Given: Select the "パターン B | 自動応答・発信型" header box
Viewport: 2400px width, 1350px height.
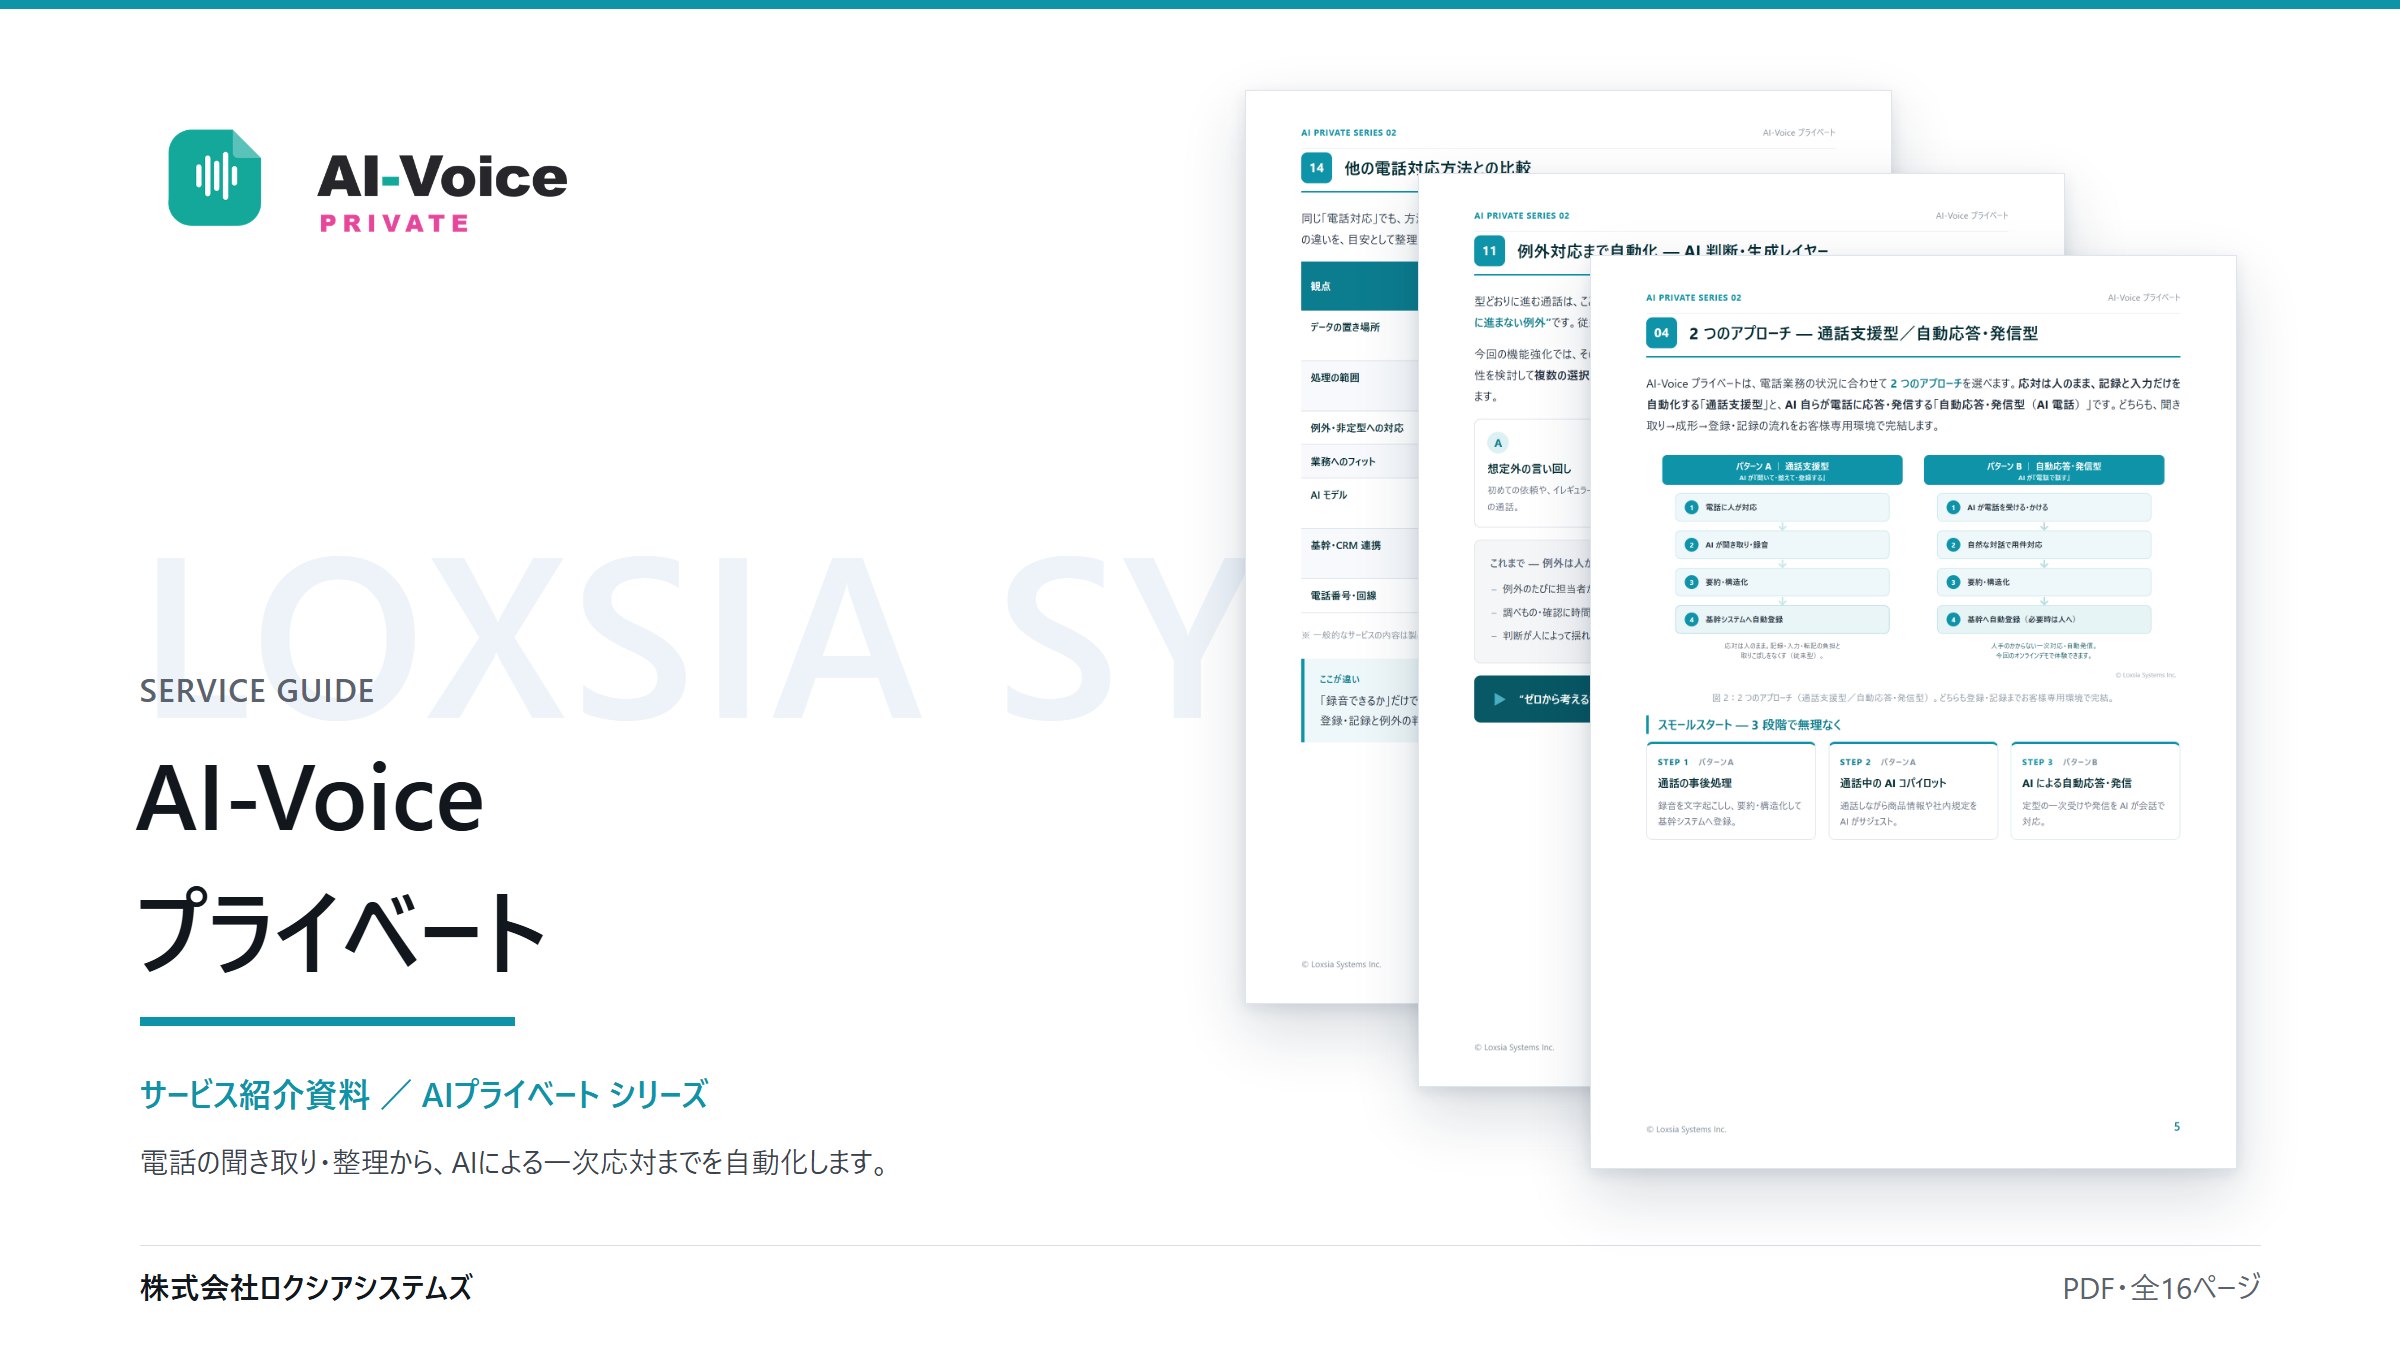Looking at the screenshot, I should 2044,470.
